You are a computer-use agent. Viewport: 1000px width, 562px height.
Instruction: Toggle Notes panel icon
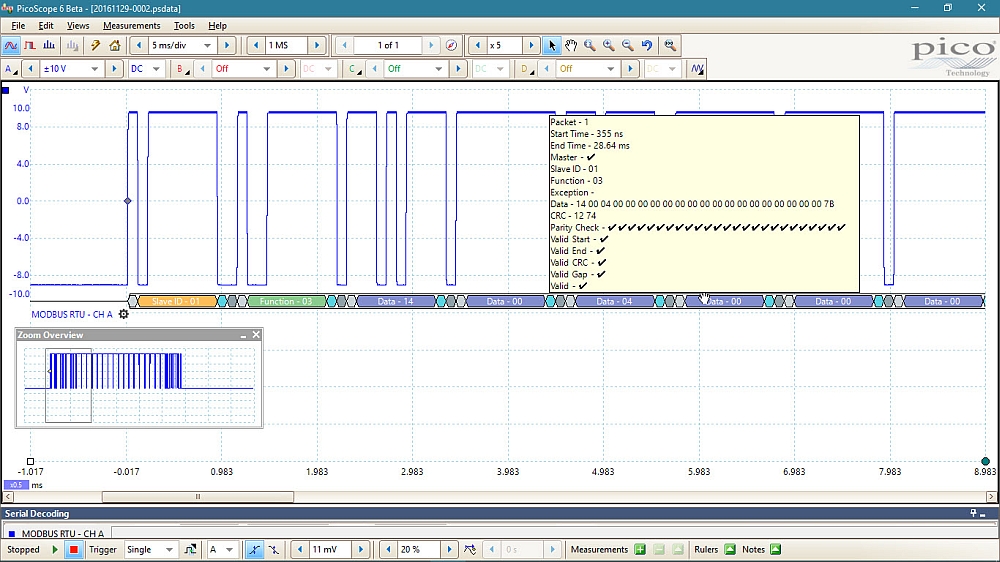pyautogui.click(x=776, y=549)
